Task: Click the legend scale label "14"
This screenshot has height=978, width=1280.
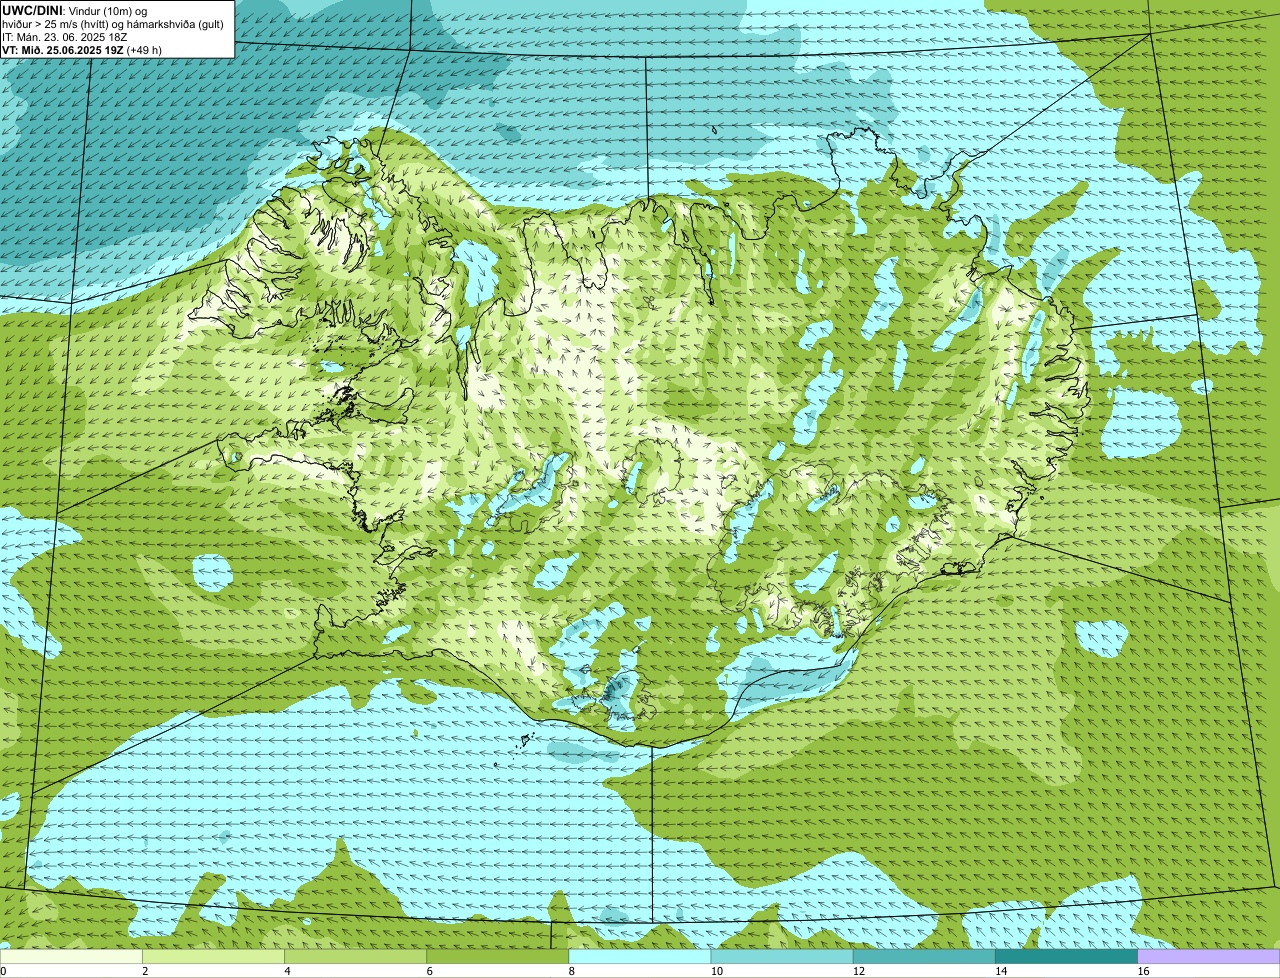Action: click(1000, 971)
